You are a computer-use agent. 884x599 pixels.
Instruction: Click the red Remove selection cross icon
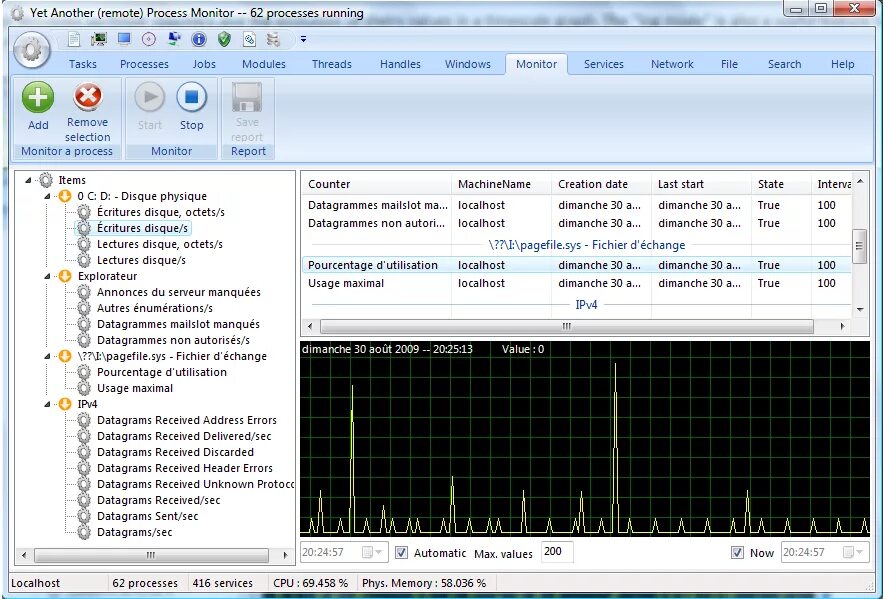87,97
